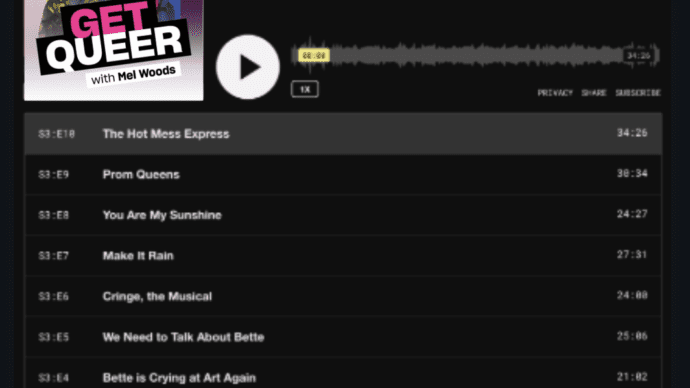The image size is (690, 388).
Task: Select episode You Are My Sunshine
Action: (343, 215)
